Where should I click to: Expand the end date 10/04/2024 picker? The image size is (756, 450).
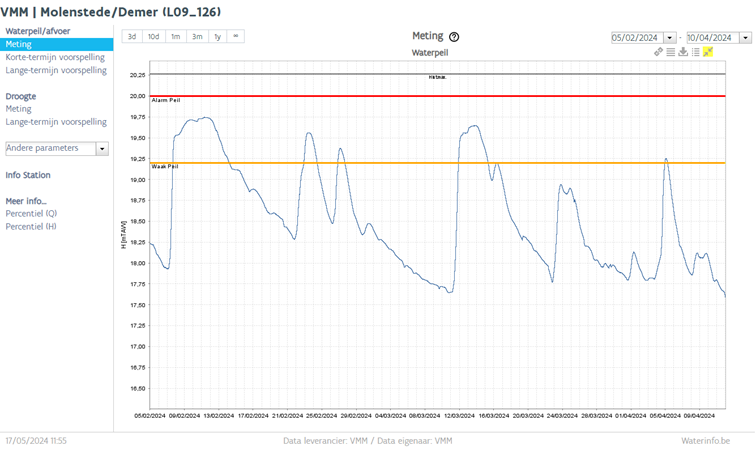(x=745, y=38)
